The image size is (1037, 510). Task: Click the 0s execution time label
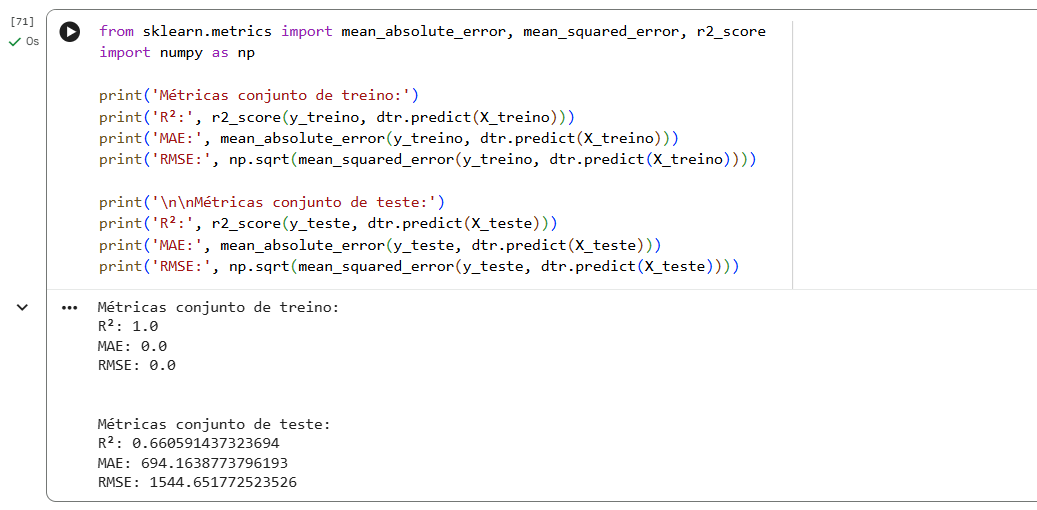click(x=33, y=42)
